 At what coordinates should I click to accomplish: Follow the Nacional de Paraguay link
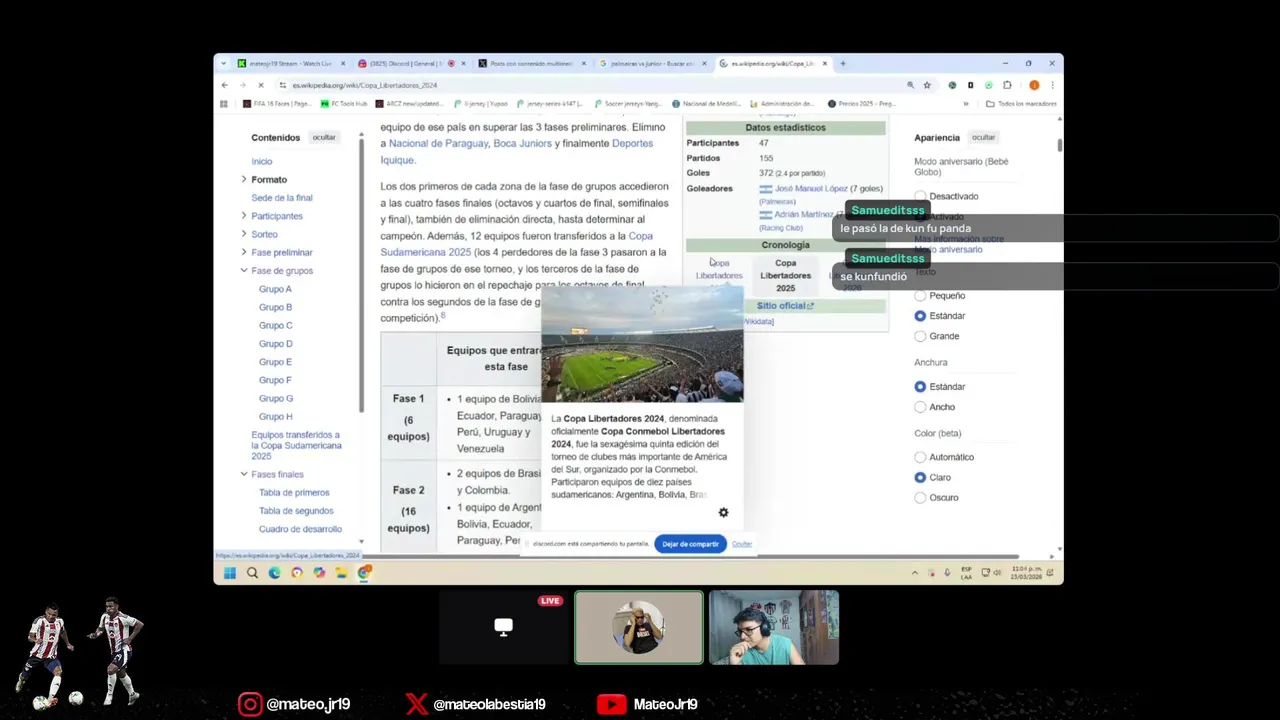click(438, 143)
